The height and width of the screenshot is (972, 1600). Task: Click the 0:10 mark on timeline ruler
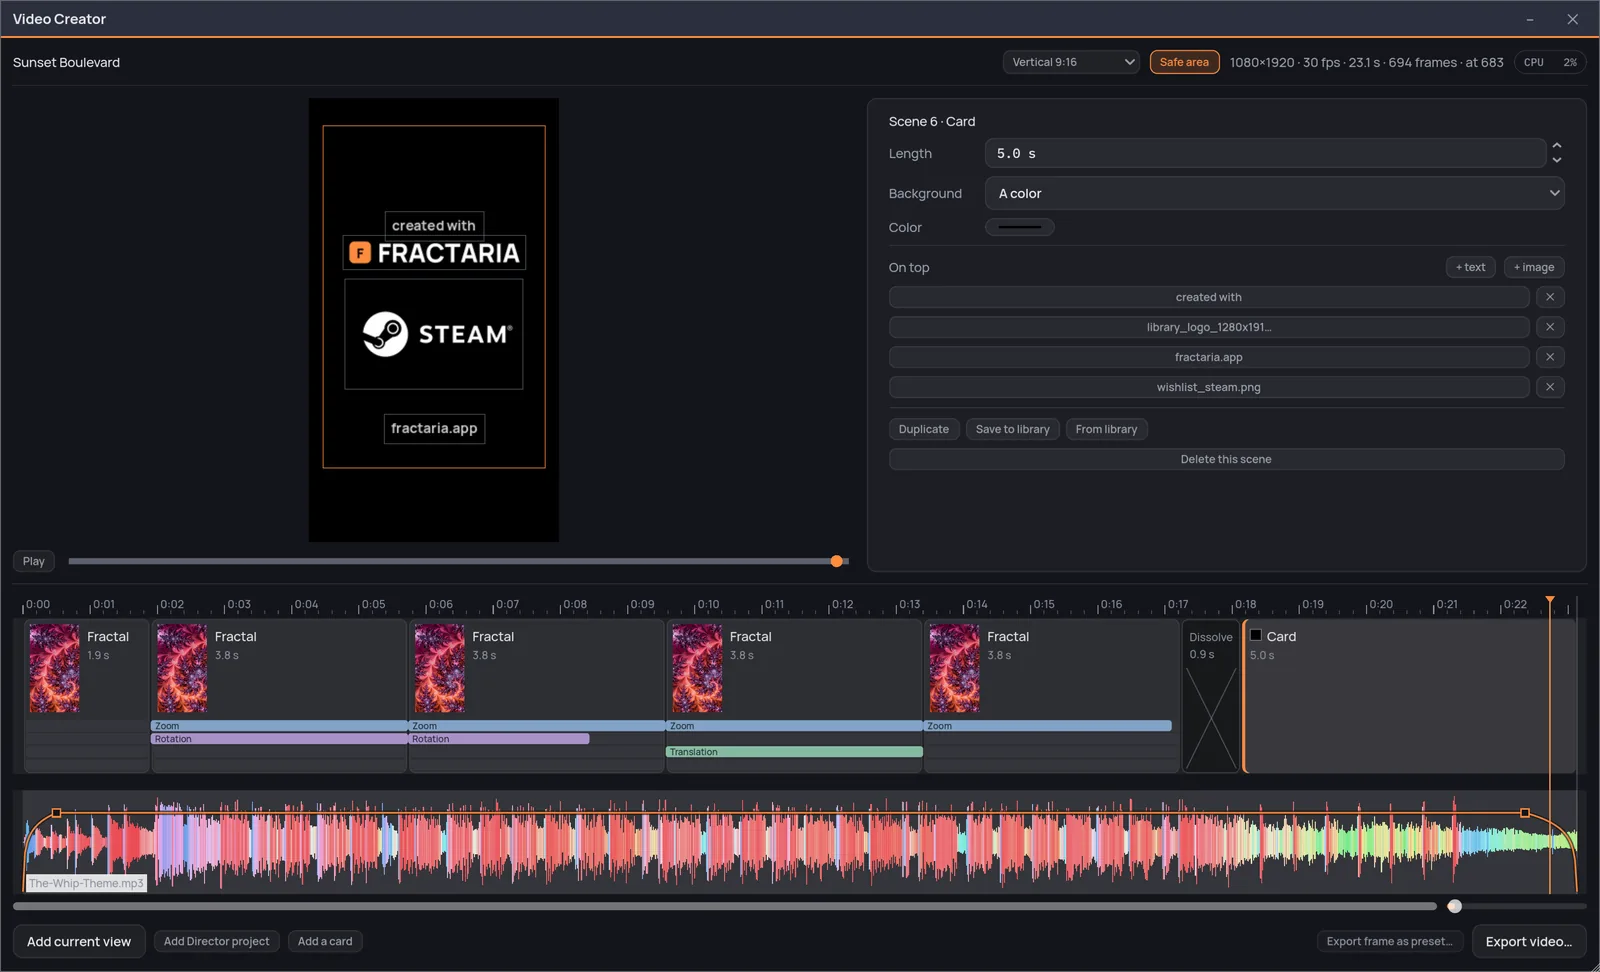[708, 604]
